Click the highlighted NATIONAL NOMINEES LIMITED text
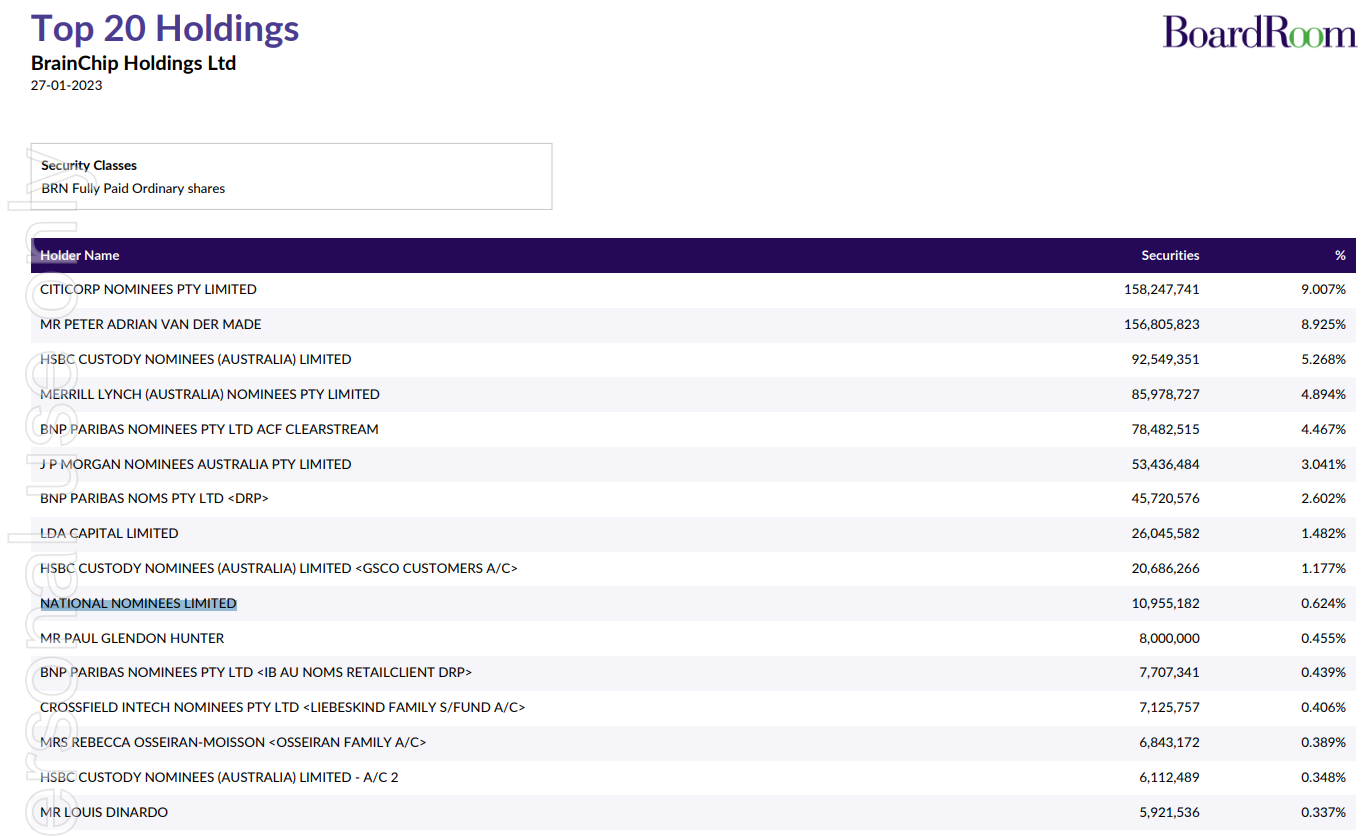The height and width of the screenshot is (836, 1371). click(x=138, y=603)
